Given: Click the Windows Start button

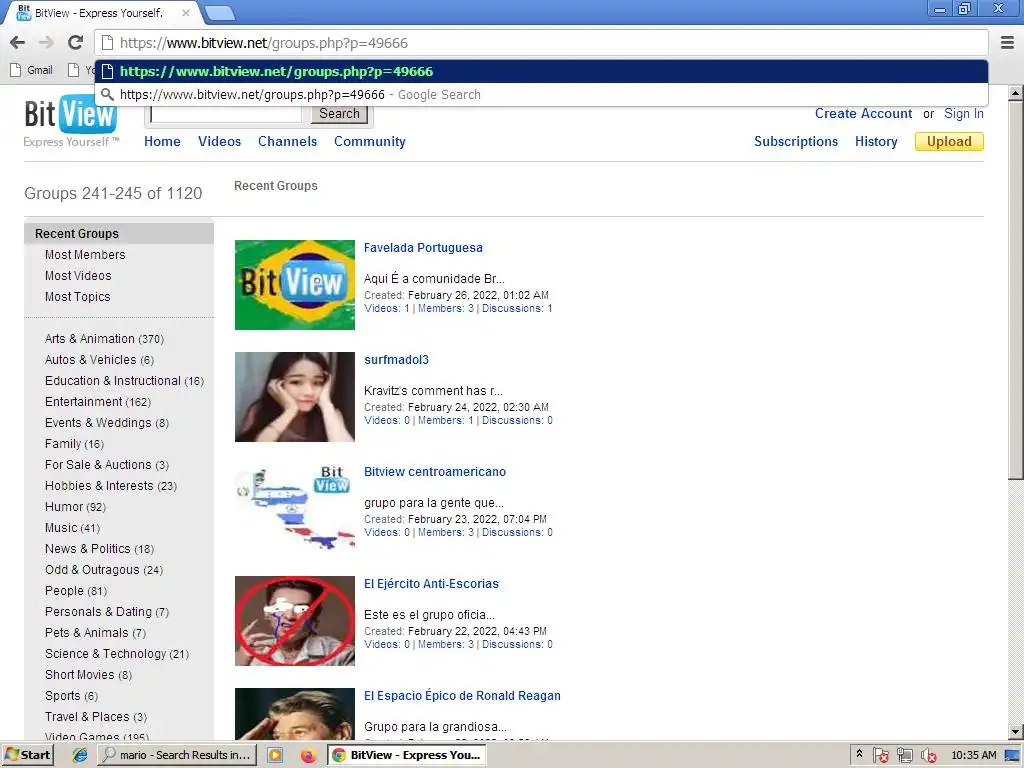Looking at the screenshot, I should click(27, 755).
